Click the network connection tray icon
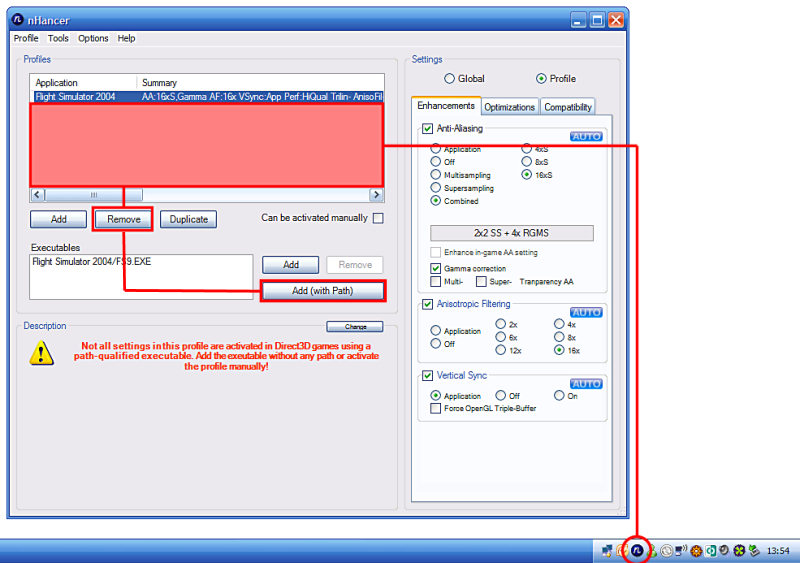This screenshot has width=800, height=563. click(x=607, y=550)
